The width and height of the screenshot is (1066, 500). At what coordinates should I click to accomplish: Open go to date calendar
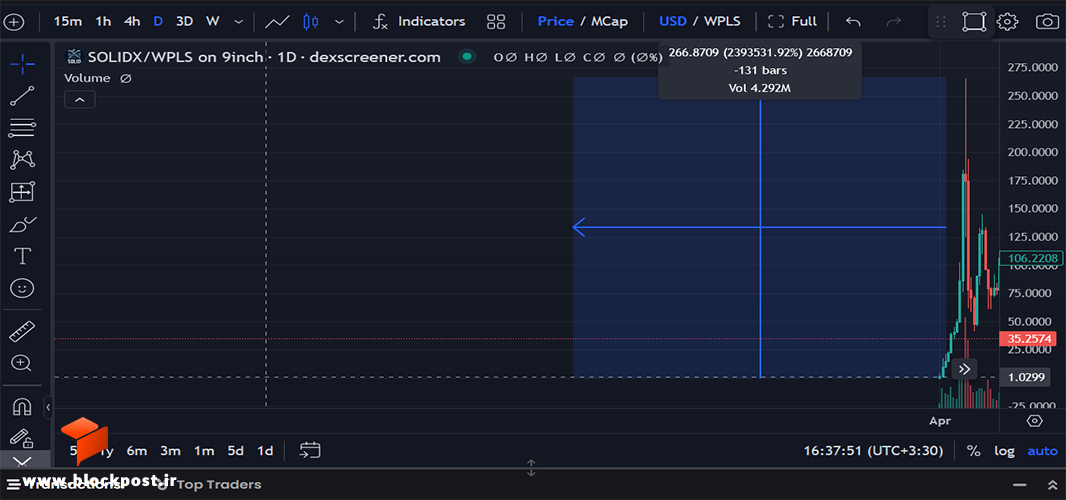(310, 450)
